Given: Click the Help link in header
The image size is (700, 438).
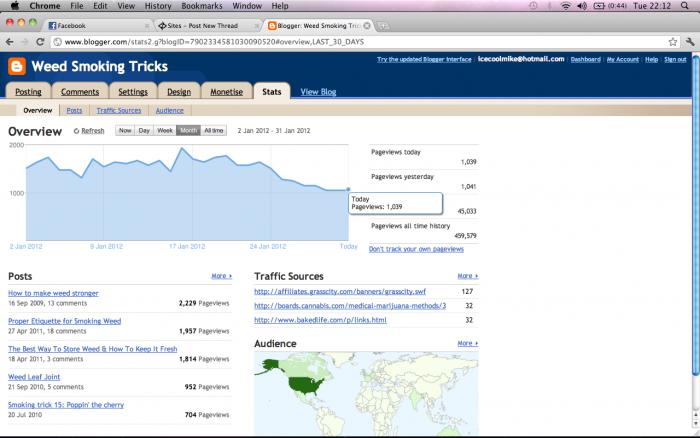Looking at the screenshot, I should pos(651,59).
